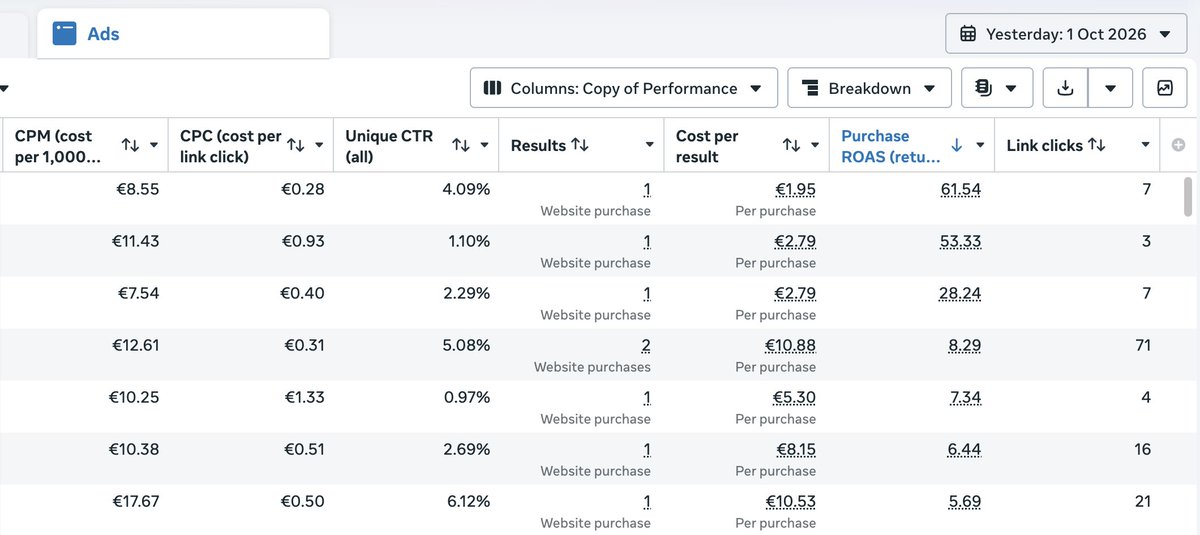Open the Ads tab
The height and width of the screenshot is (535, 1200).
point(183,34)
